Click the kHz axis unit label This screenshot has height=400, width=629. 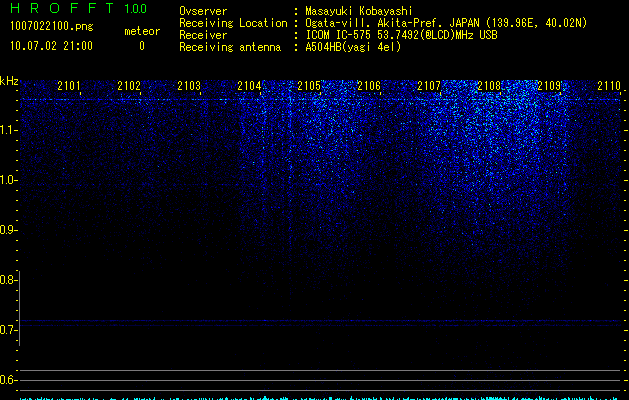pos(9,81)
